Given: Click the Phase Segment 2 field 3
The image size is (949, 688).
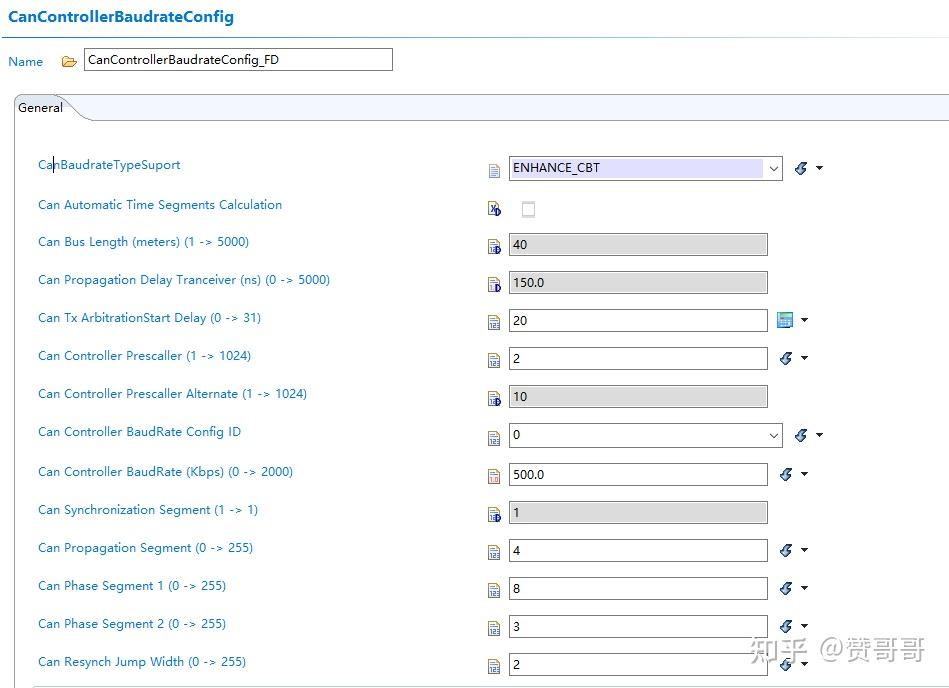Looking at the screenshot, I should point(638,626).
